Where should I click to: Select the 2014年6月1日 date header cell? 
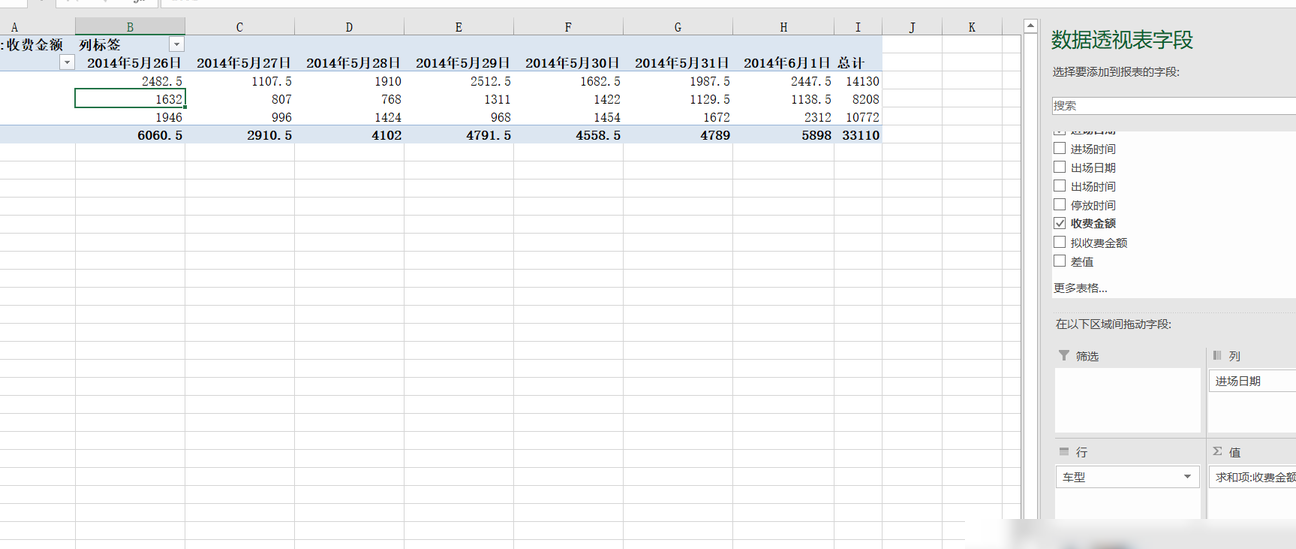click(x=783, y=63)
